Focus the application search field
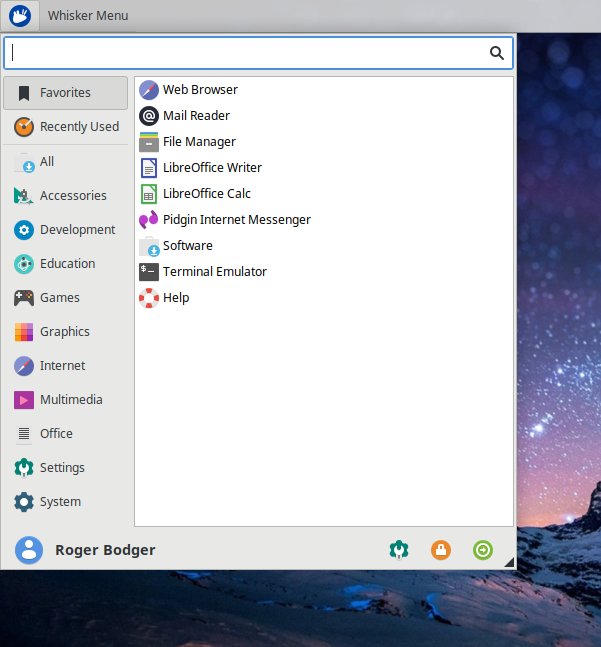The height and width of the screenshot is (647, 601). tap(250, 53)
